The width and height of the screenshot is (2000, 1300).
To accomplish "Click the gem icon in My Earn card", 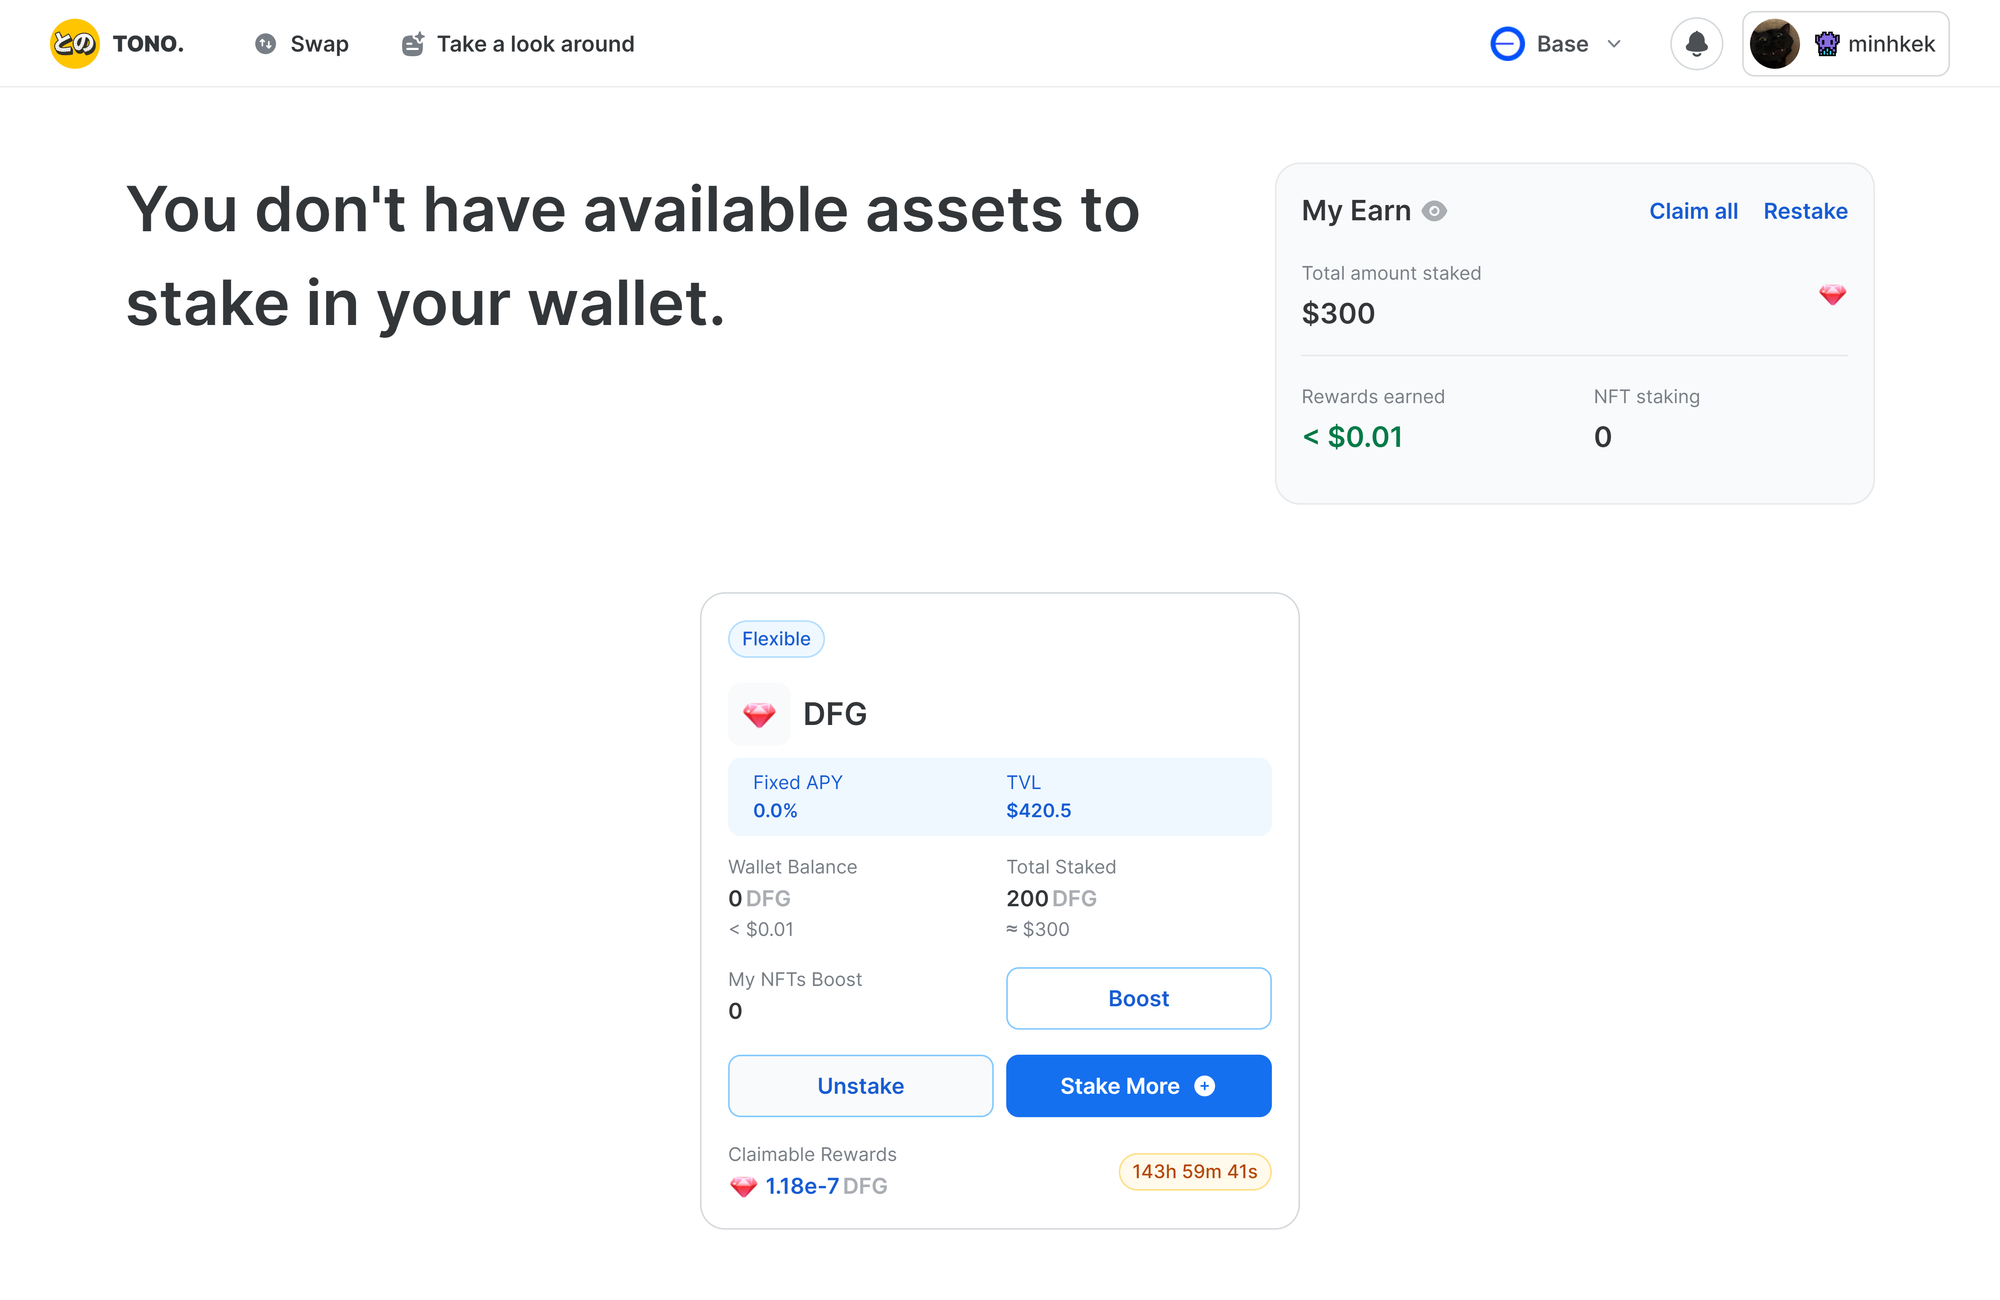I will tap(1832, 294).
